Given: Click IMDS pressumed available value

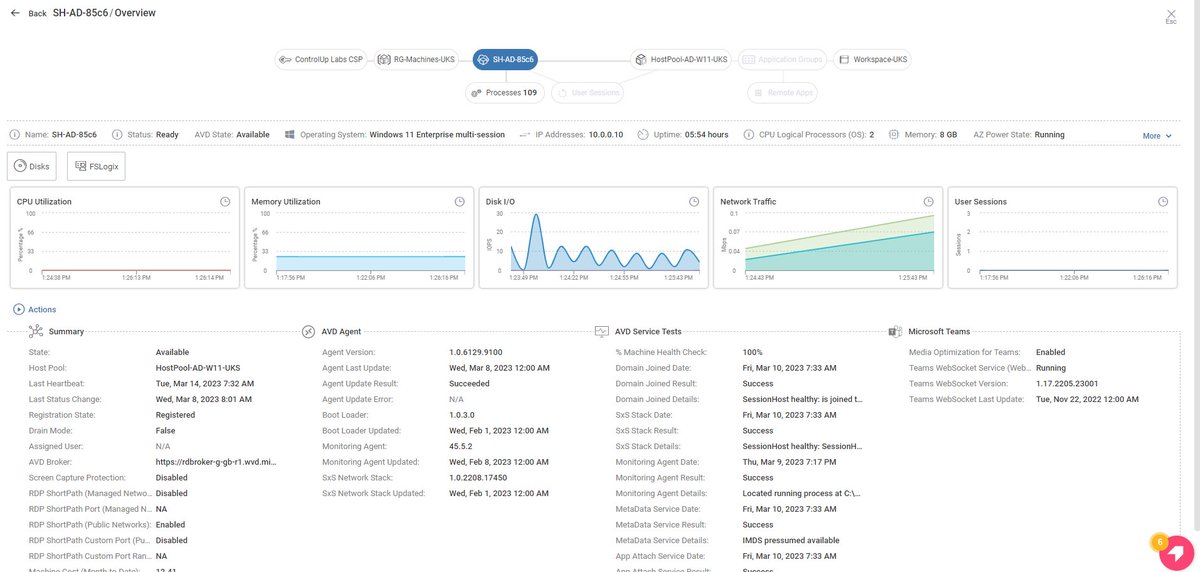Looking at the screenshot, I should coord(791,540).
